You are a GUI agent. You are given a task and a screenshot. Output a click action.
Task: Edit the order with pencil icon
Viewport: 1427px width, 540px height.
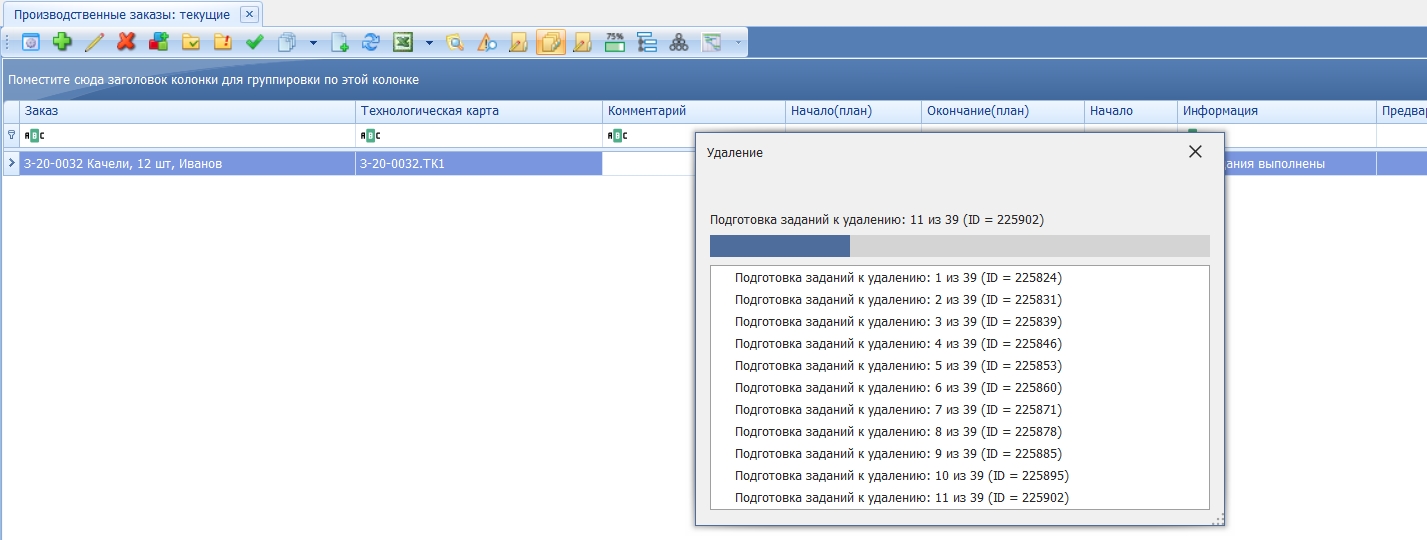(95, 42)
